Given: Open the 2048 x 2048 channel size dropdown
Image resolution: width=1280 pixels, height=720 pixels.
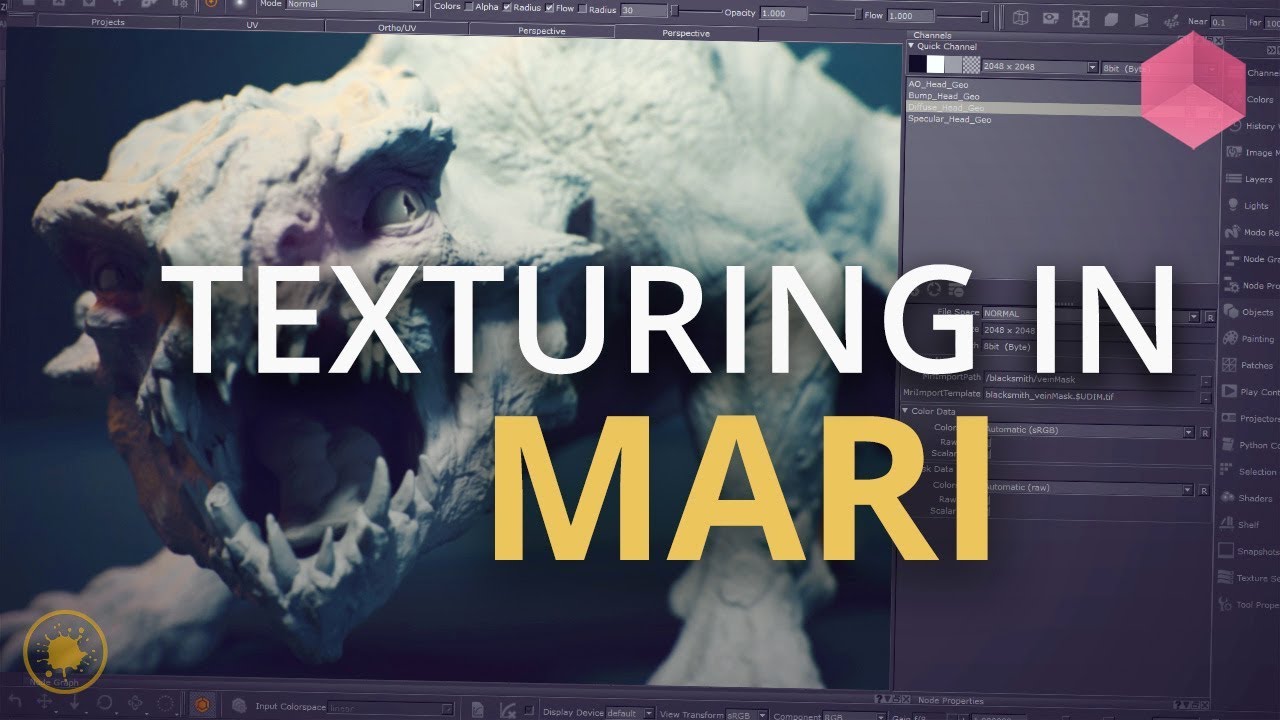Looking at the screenshot, I should (1040, 67).
